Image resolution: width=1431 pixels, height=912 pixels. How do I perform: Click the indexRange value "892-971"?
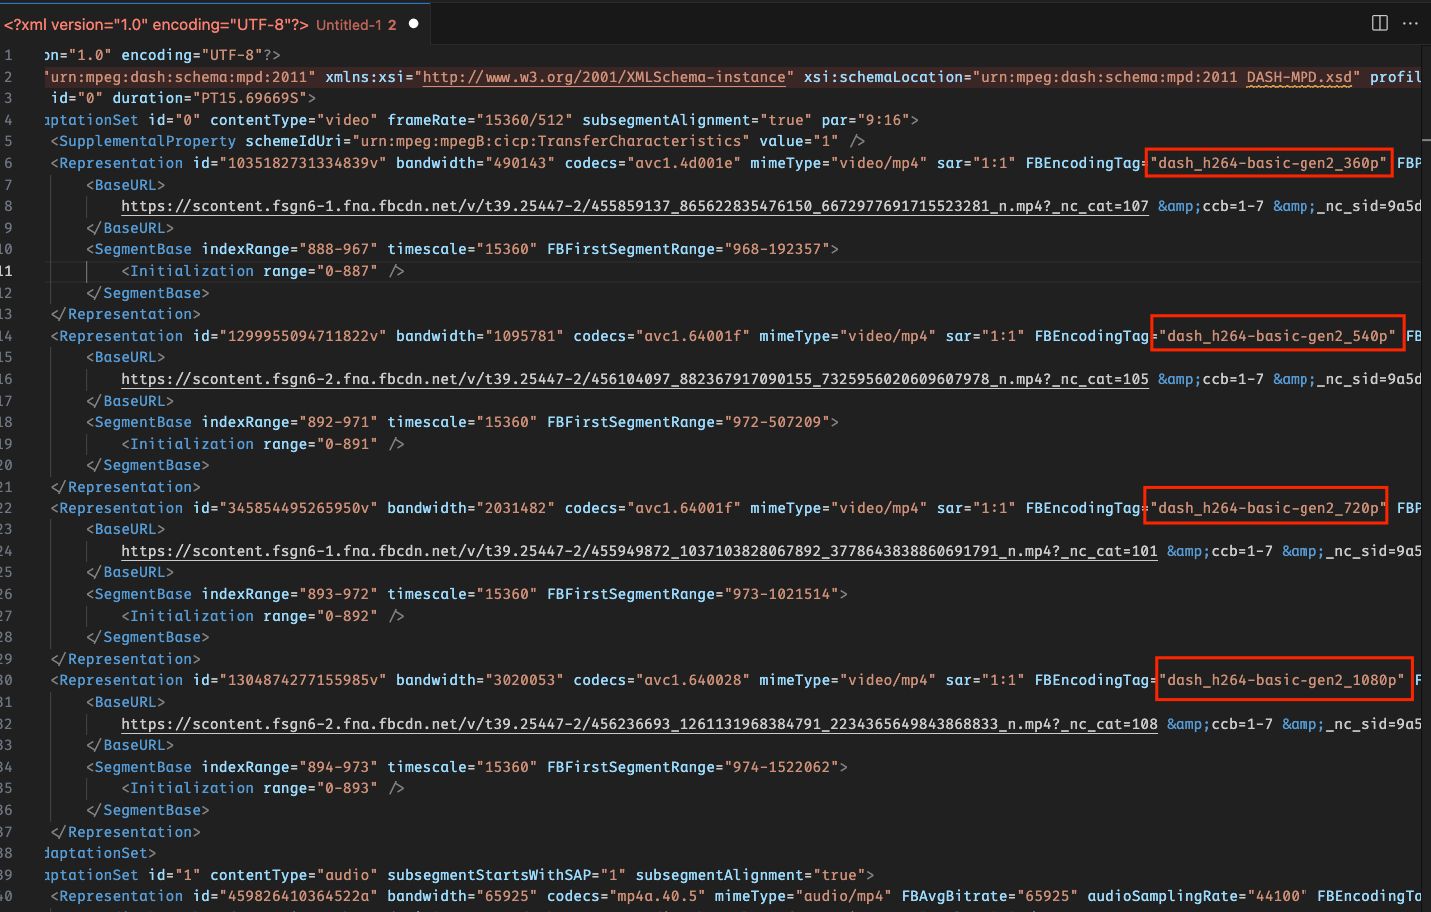[339, 422]
